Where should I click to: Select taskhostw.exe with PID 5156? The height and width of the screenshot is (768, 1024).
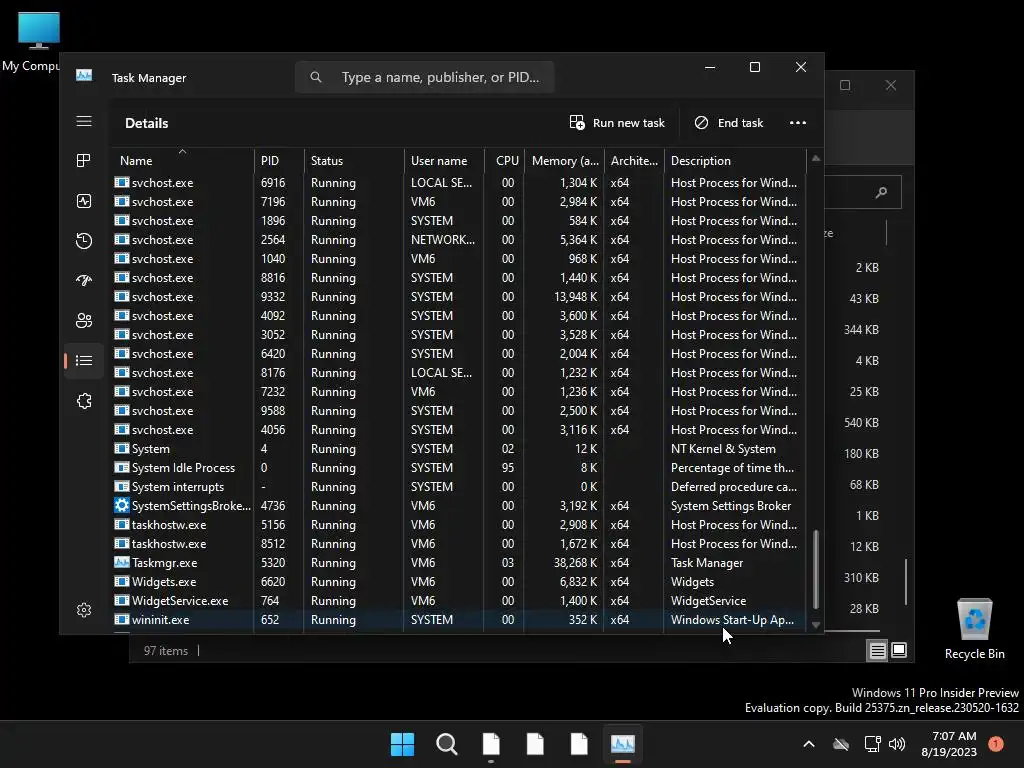coord(460,524)
